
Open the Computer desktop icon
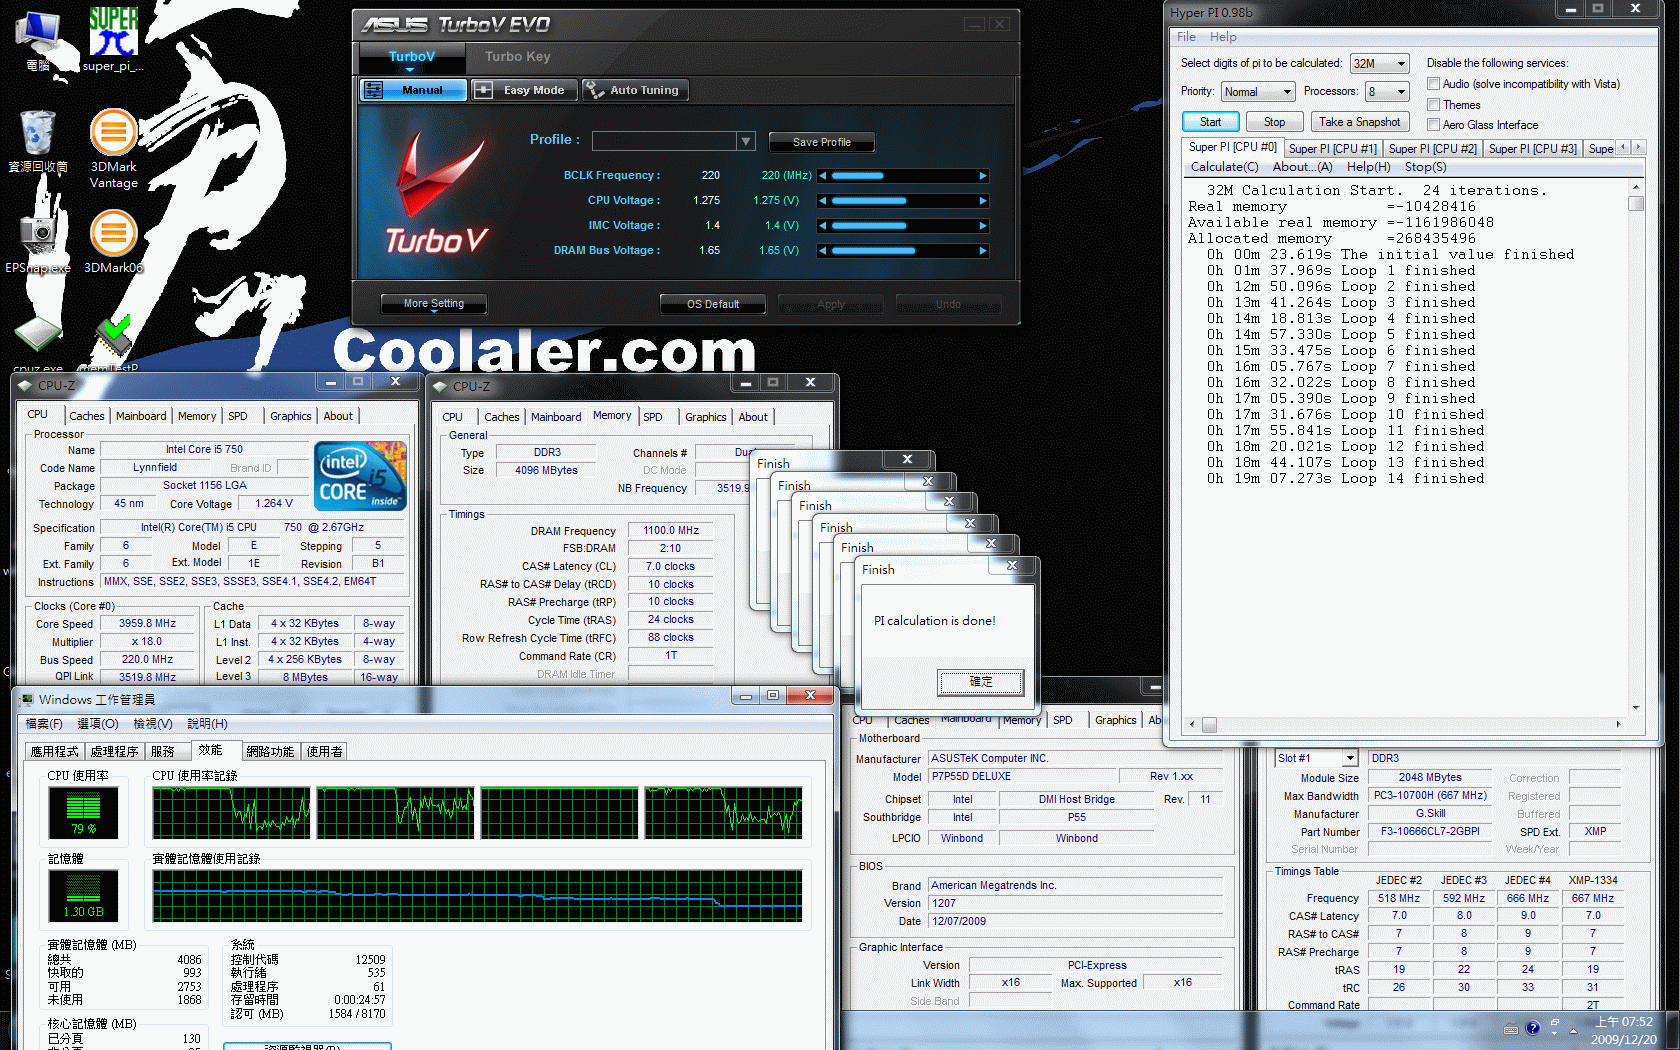point(38,40)
